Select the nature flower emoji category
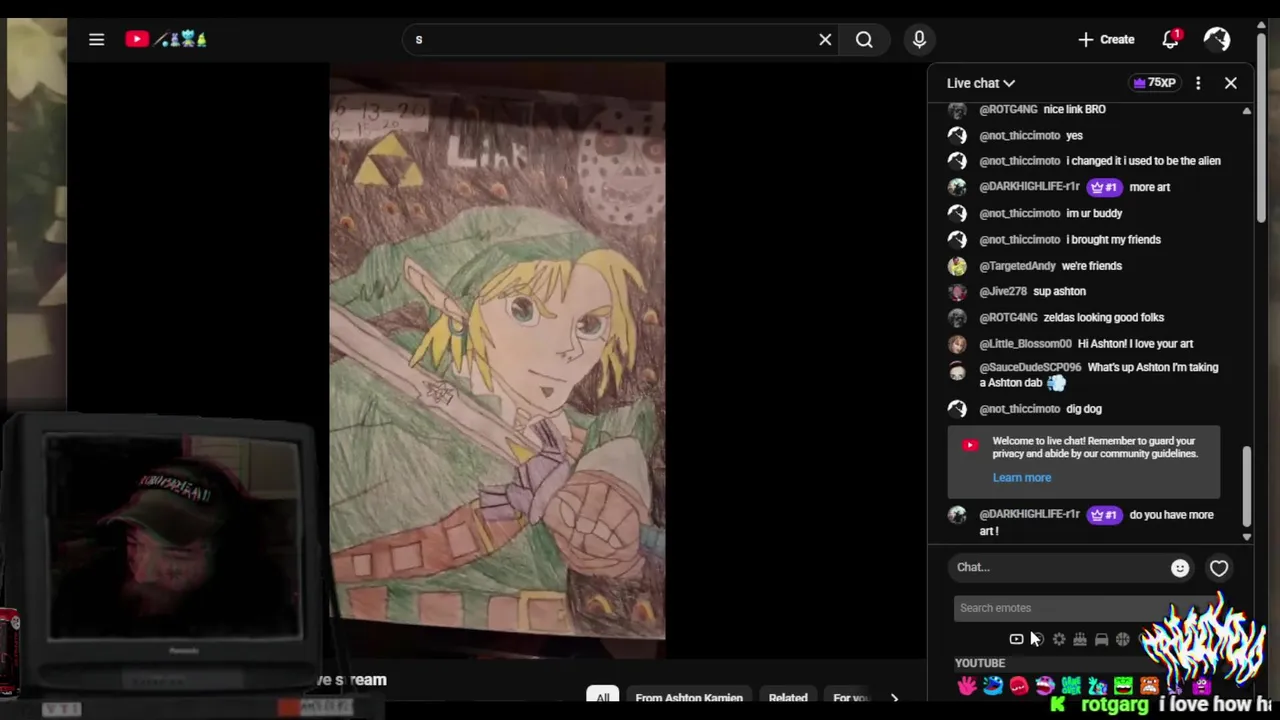 tap(1059, 639)
